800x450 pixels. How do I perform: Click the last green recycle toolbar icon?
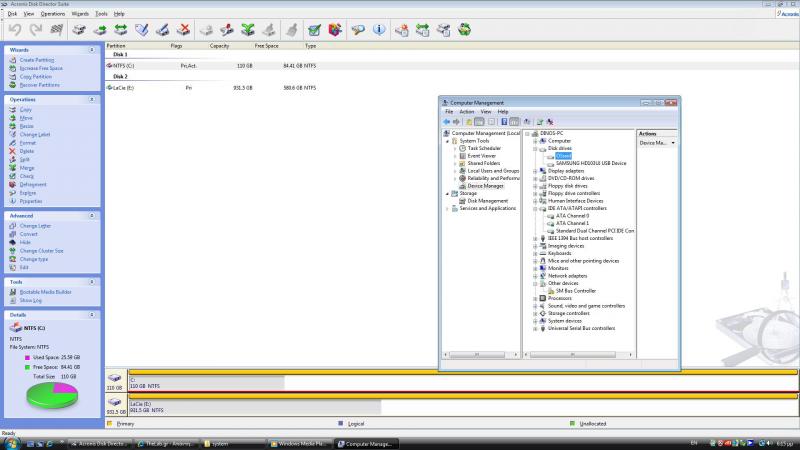[x=464, y=30]
